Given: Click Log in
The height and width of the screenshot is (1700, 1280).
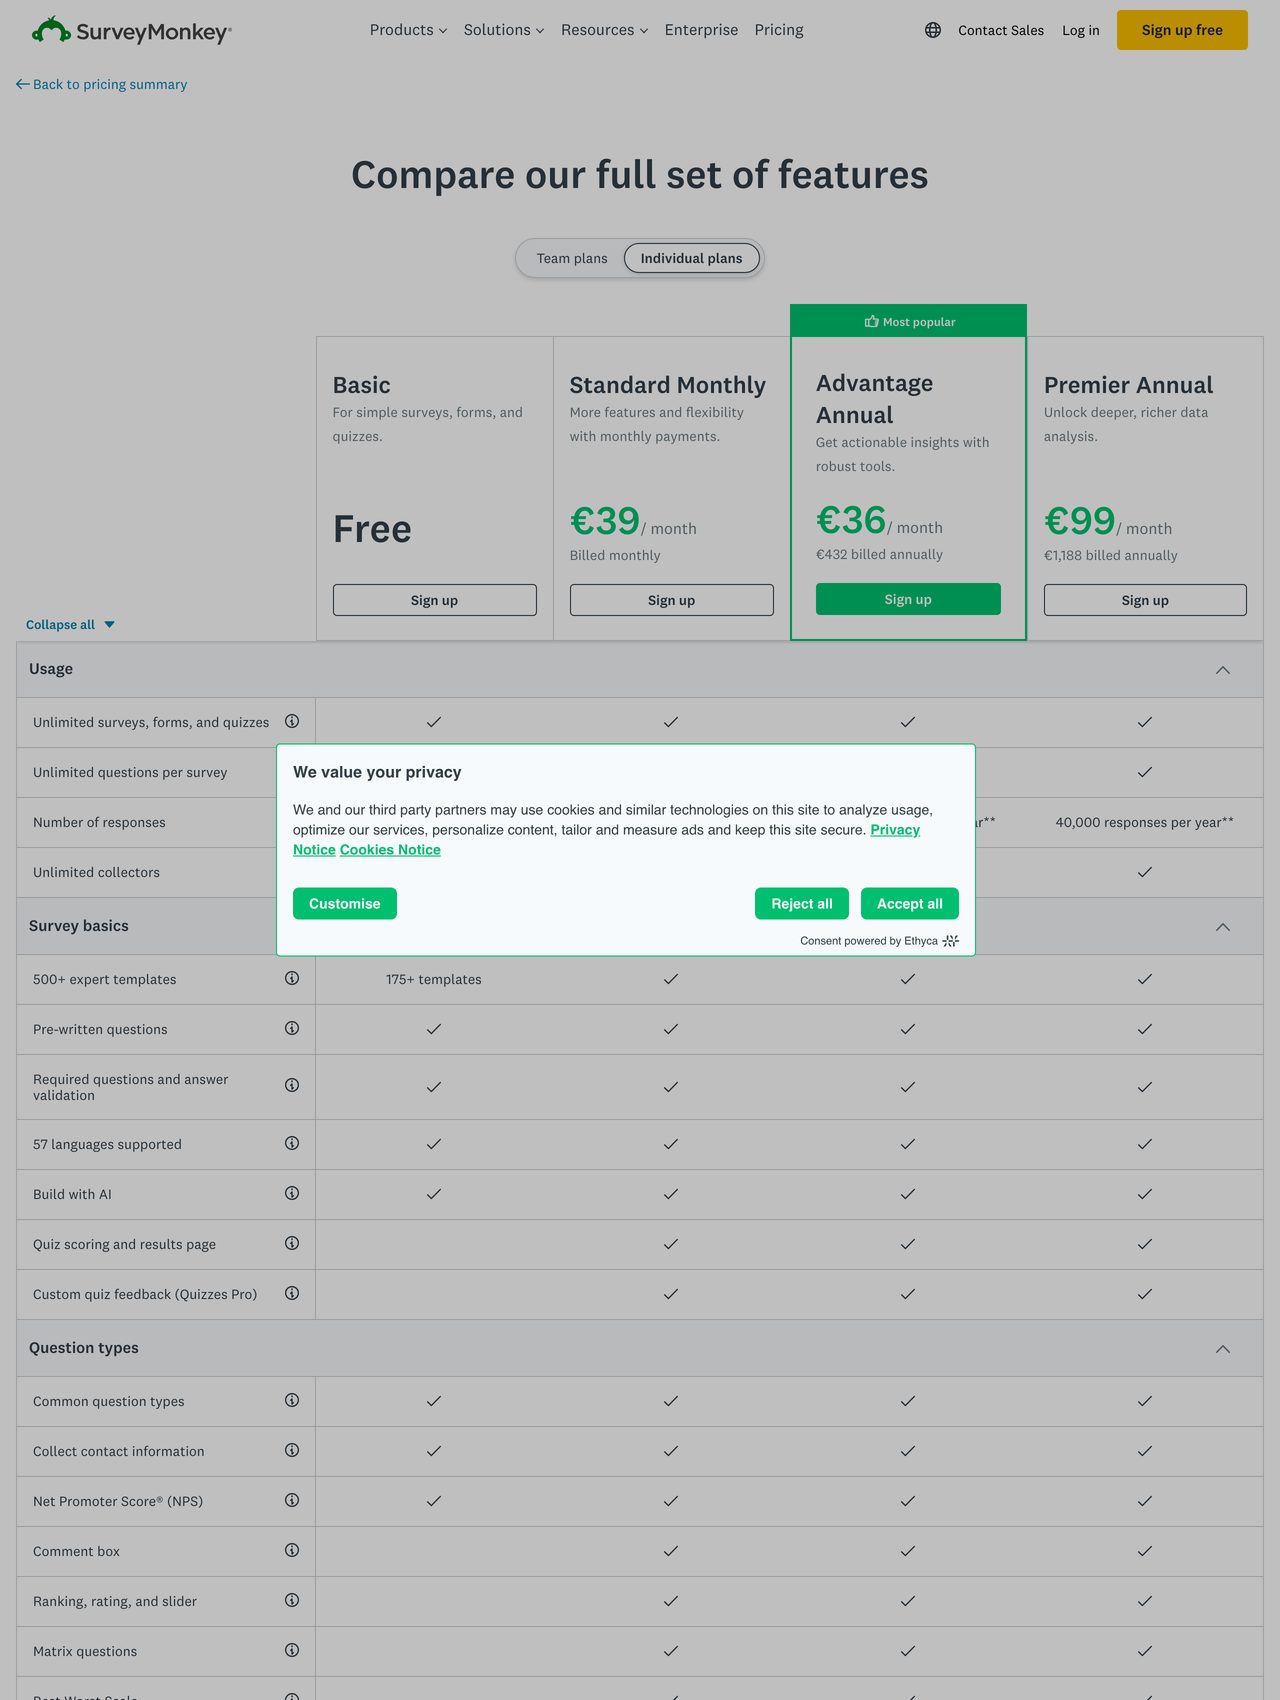Looking at the screenshot, I should [1080, 30].
